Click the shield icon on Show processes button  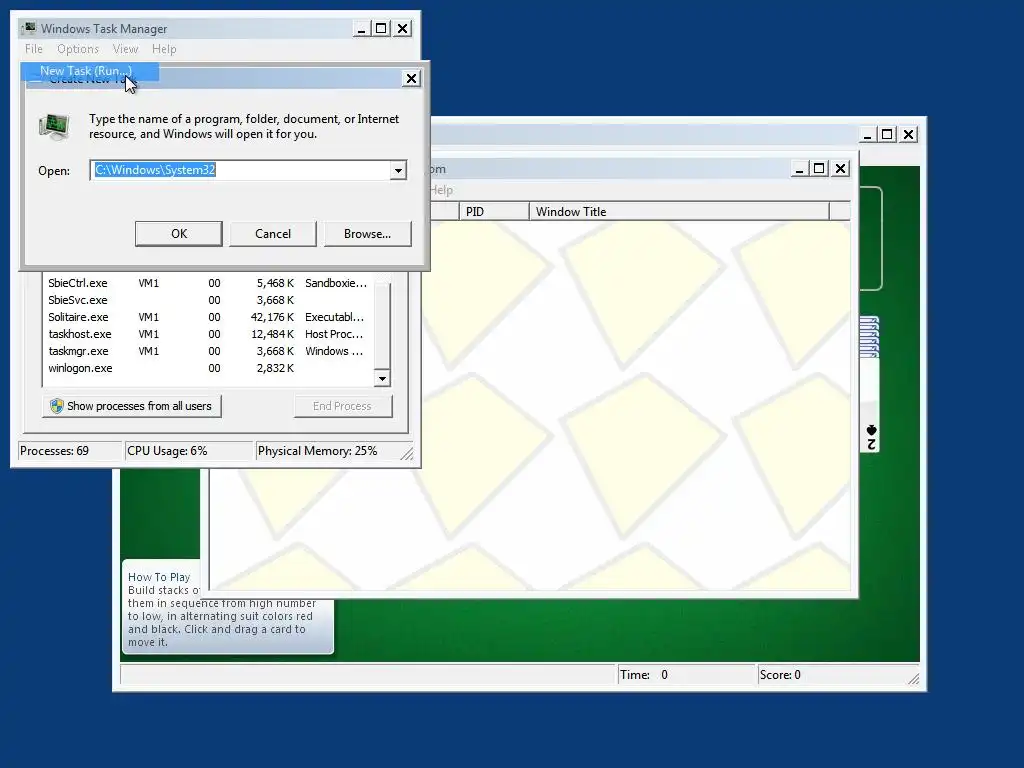[x=57, y=406]
